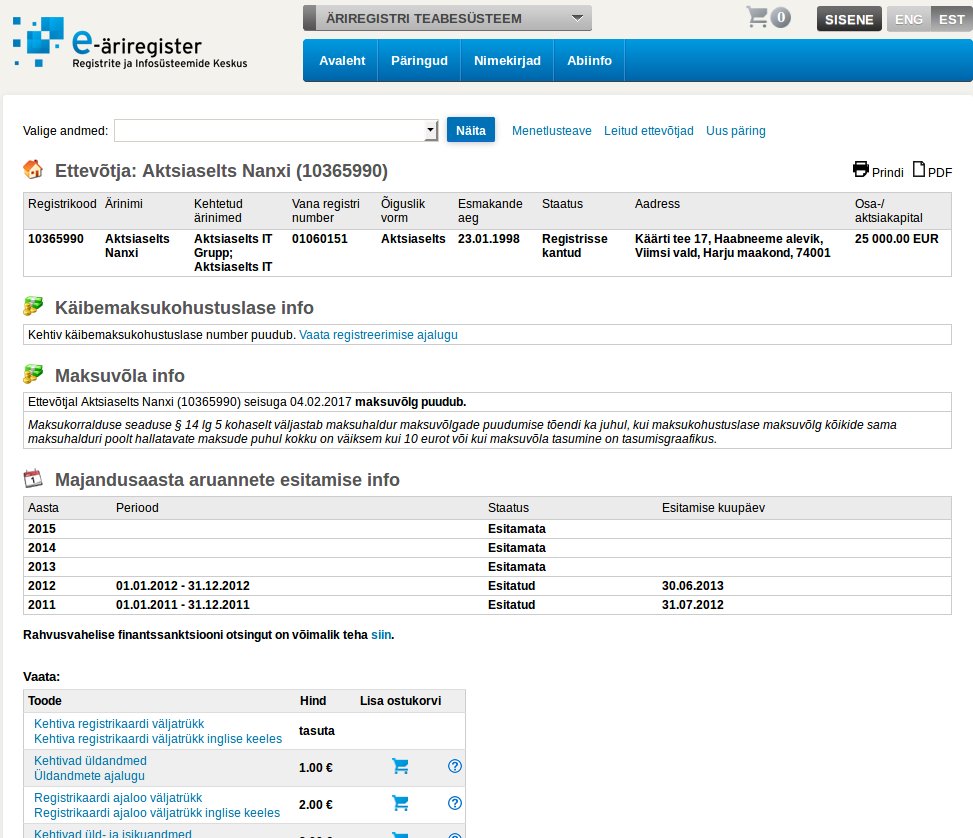
Task: Switch language to ENG
Action: pos(909,19)
